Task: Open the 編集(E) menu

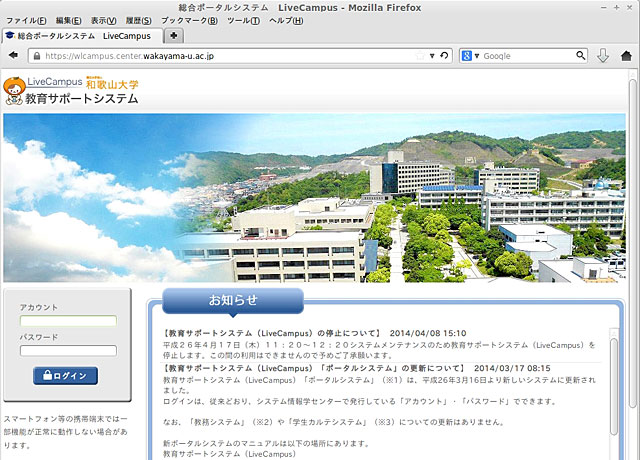Action: [69, 20]
